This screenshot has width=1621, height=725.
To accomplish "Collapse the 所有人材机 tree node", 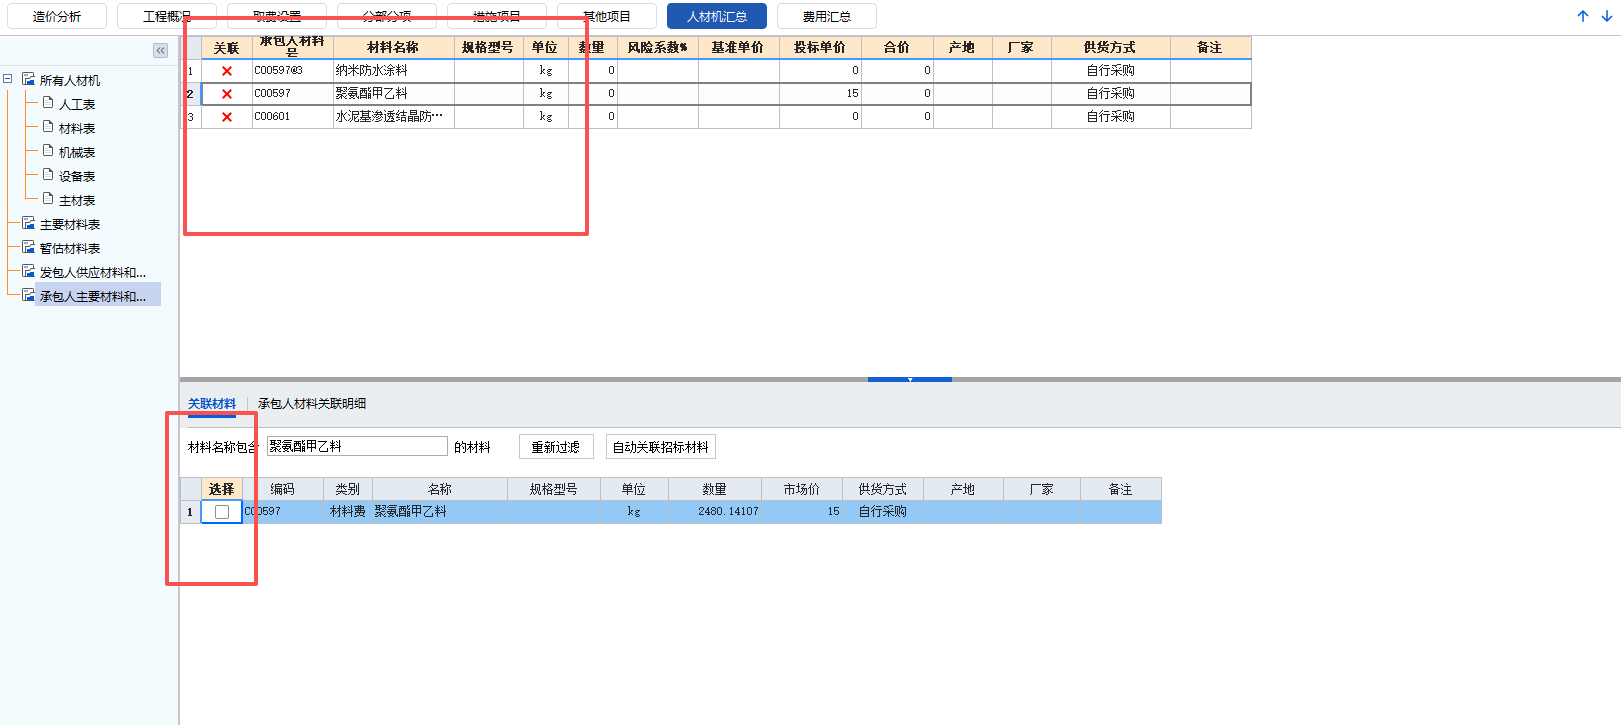I will pyautogui.click(x=8, y=79).
